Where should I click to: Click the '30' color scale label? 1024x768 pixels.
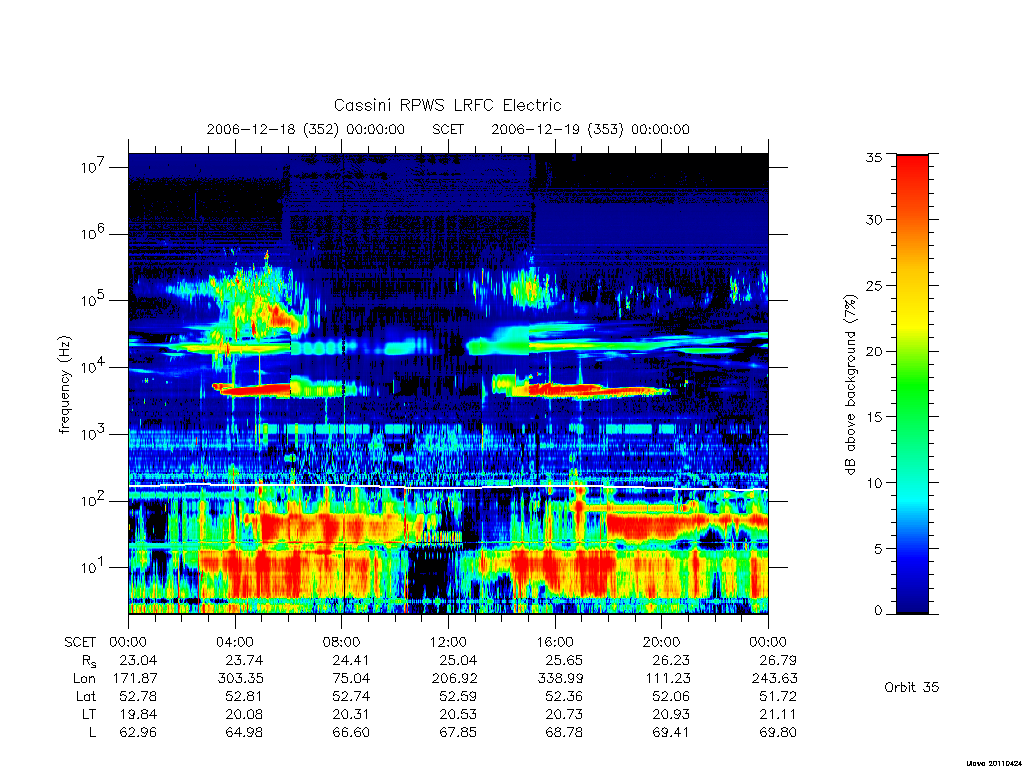(873, 219)
